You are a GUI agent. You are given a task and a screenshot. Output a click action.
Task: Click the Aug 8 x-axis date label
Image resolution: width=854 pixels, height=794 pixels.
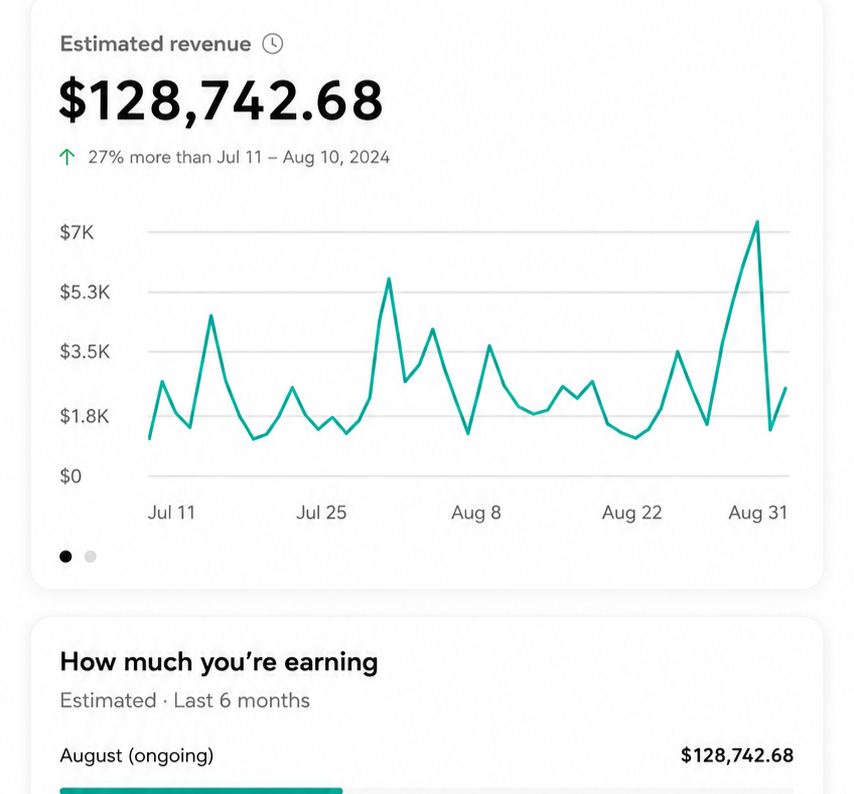[476, 512]
